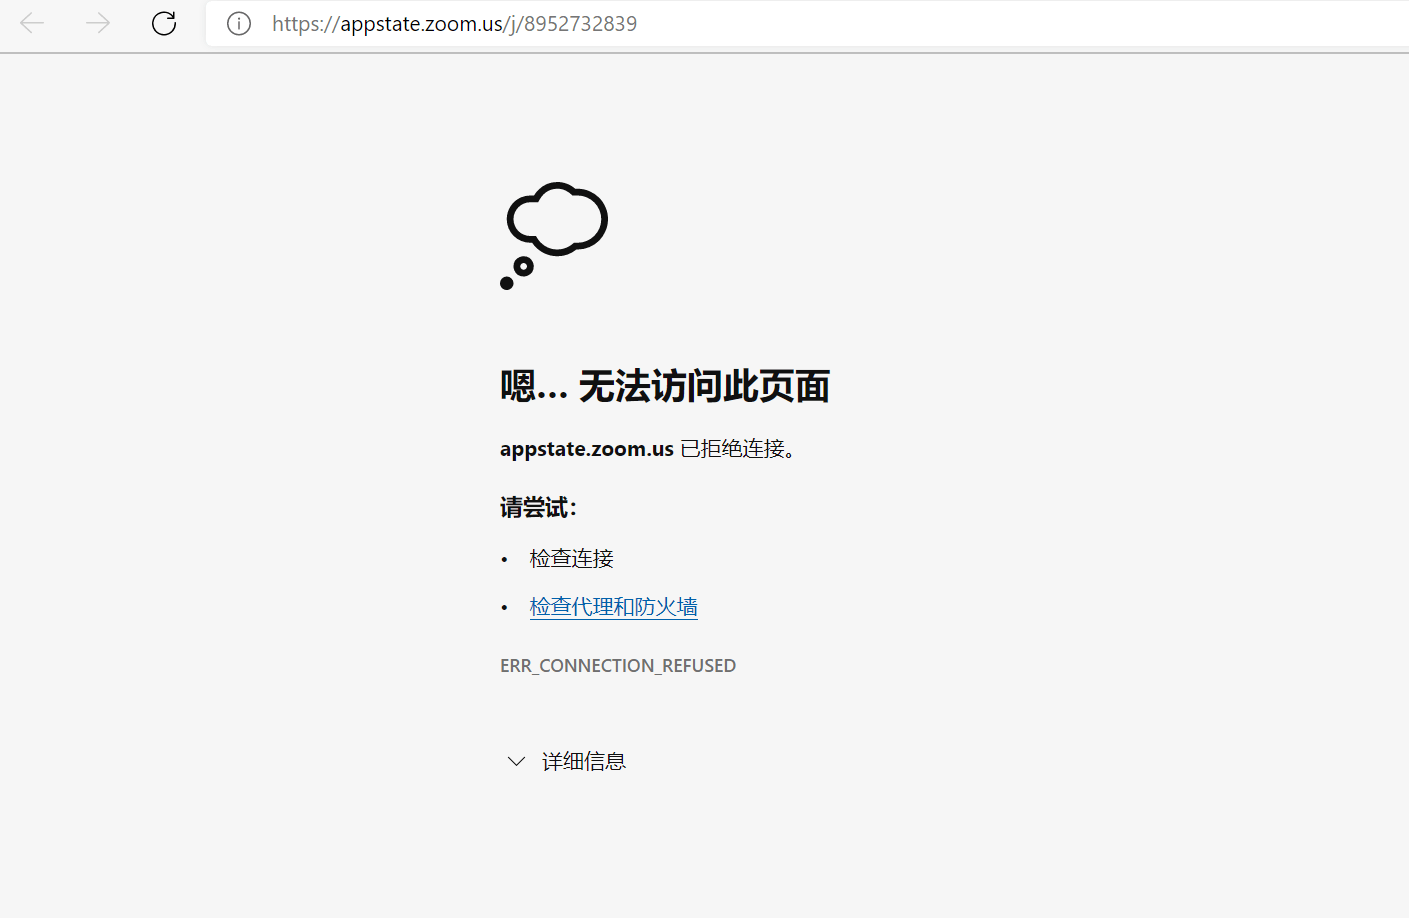This screenshot has height=918, width=1409.
Task: Click the appstate.zoom.us 已拒绝连接 message
Action: click(x=648, y=449)
